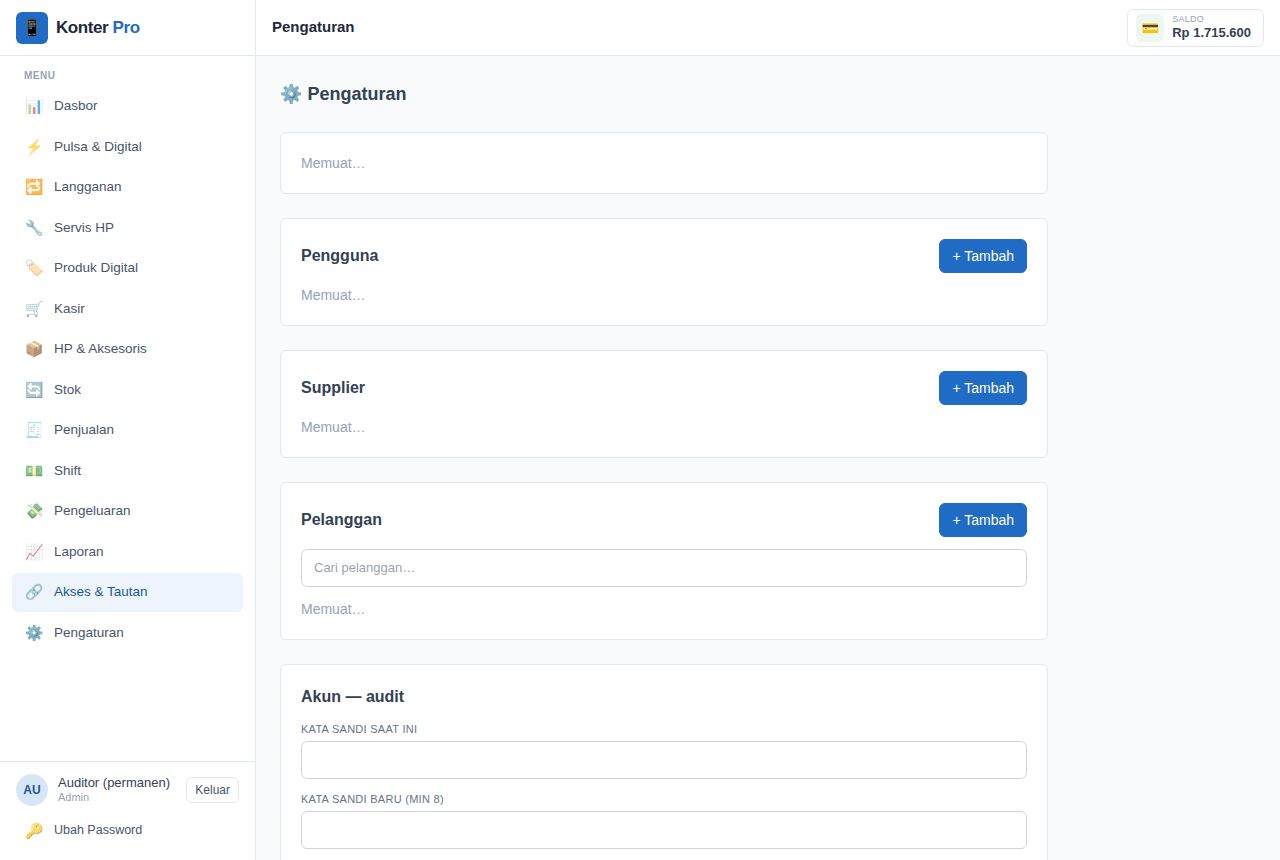Click the Kata Sandi Saat Ini field
The width and height of the screenshot is (1280, 860).
[664, 760]
